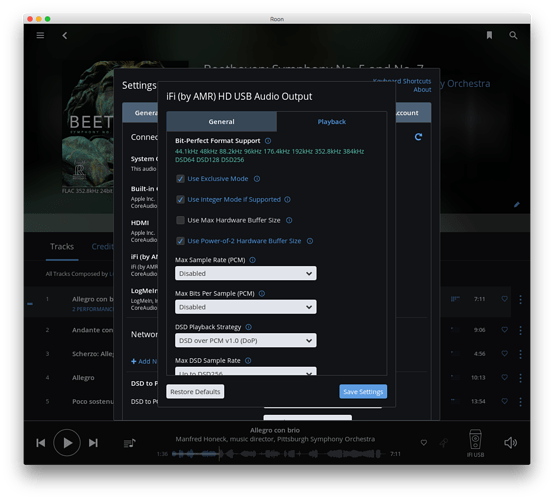
Task: Open DSD Playback Strategy dropdown
Action: click(246, 340)
